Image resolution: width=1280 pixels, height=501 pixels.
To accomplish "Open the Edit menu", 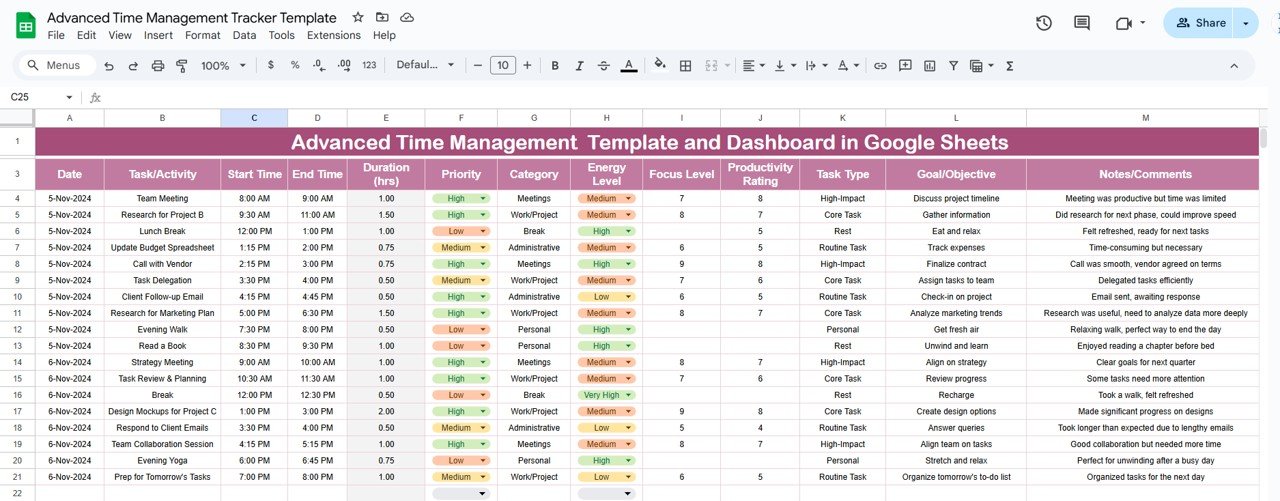I will [x=87, y=35].
